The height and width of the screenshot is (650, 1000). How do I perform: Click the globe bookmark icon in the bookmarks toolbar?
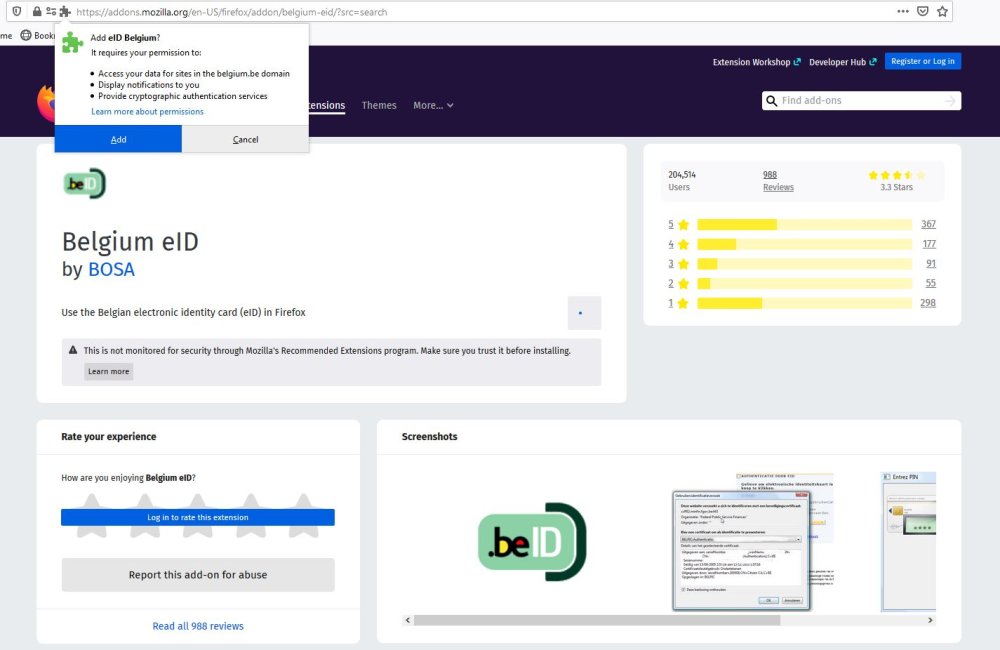[x=26, y=35]
